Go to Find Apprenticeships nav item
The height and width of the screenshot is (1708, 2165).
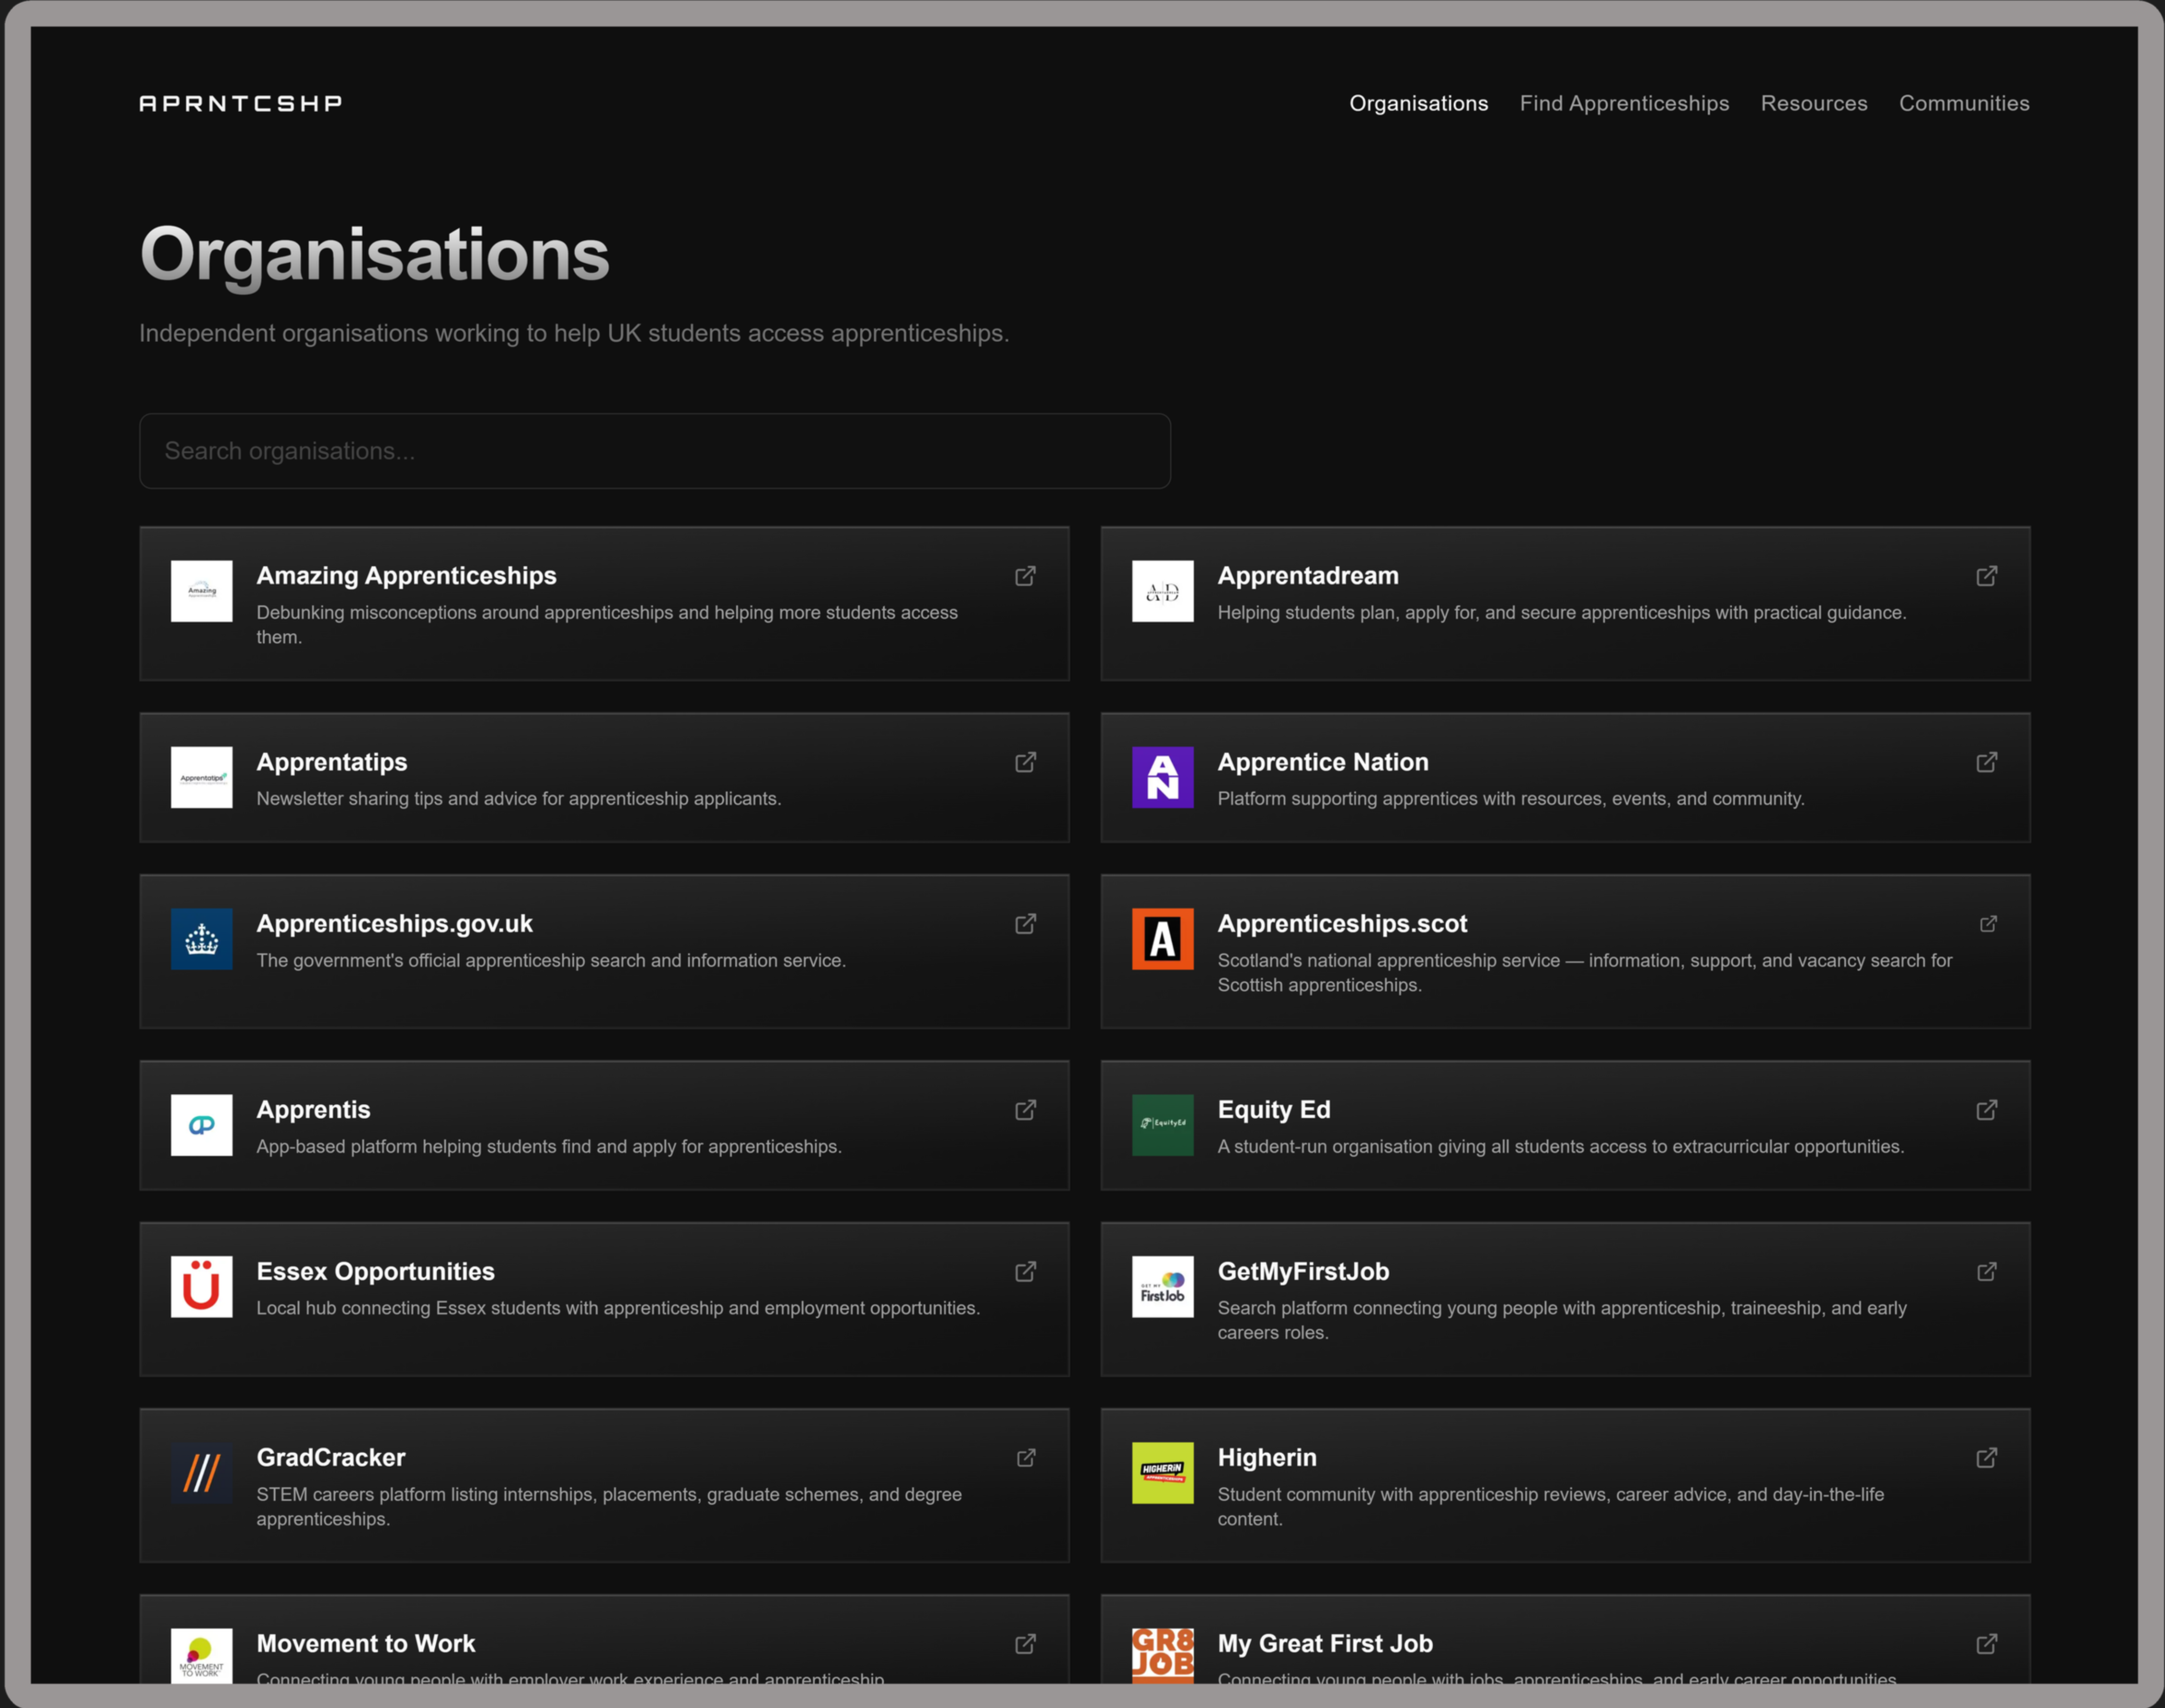pos(1624,103)
